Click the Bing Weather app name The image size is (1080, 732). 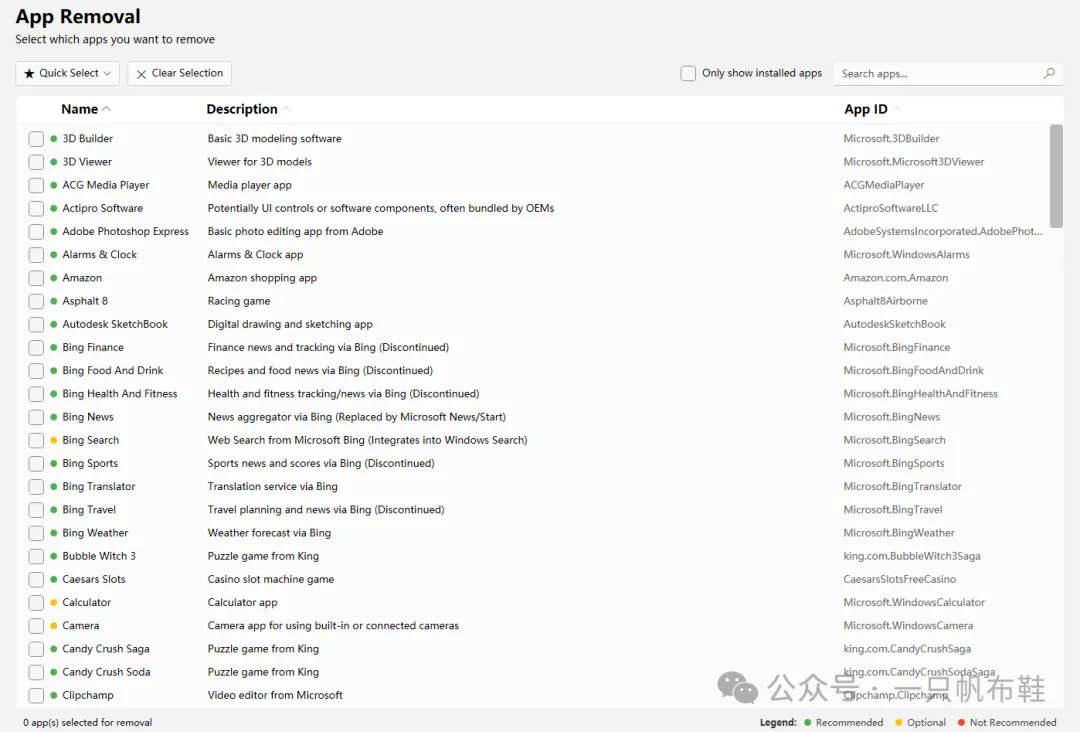pos(95,533)
